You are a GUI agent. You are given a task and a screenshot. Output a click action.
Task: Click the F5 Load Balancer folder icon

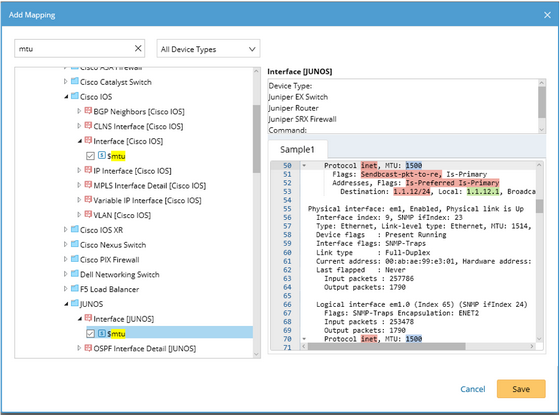click(75, 288)
